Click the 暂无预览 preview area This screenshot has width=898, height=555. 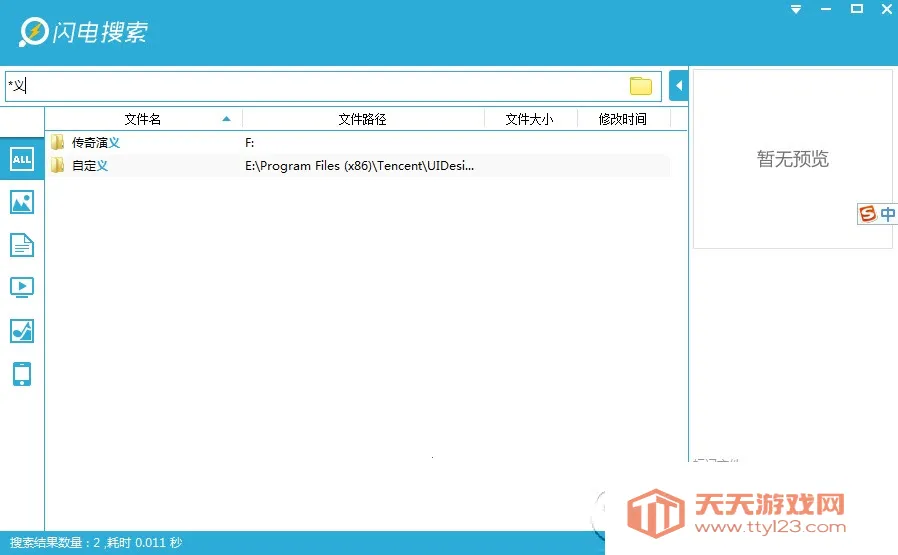pyautogui.click(x=792, y=159)
